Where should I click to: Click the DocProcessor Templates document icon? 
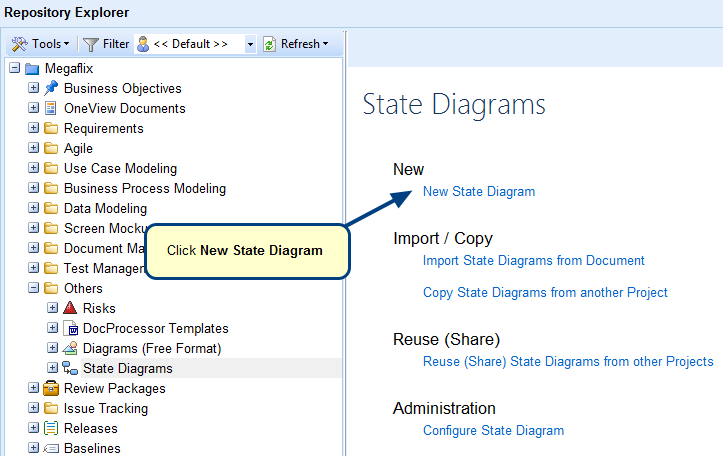70,328
